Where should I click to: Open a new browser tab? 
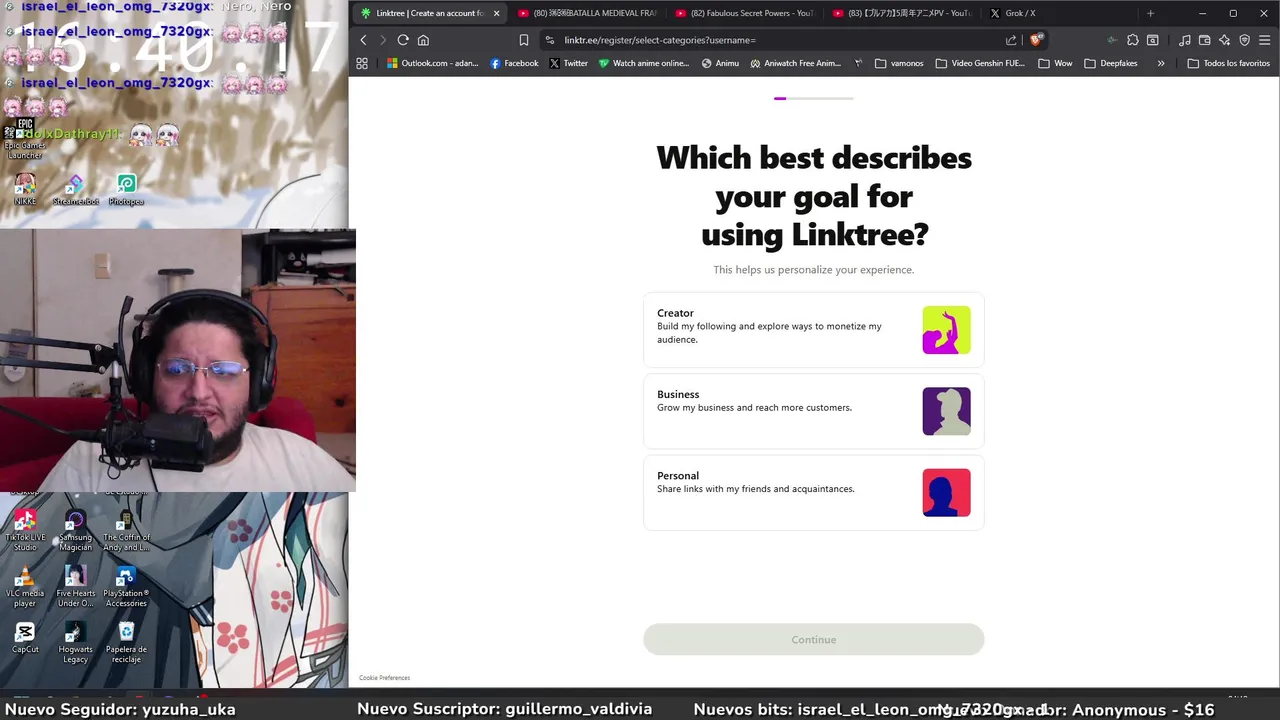[1150, 13]
